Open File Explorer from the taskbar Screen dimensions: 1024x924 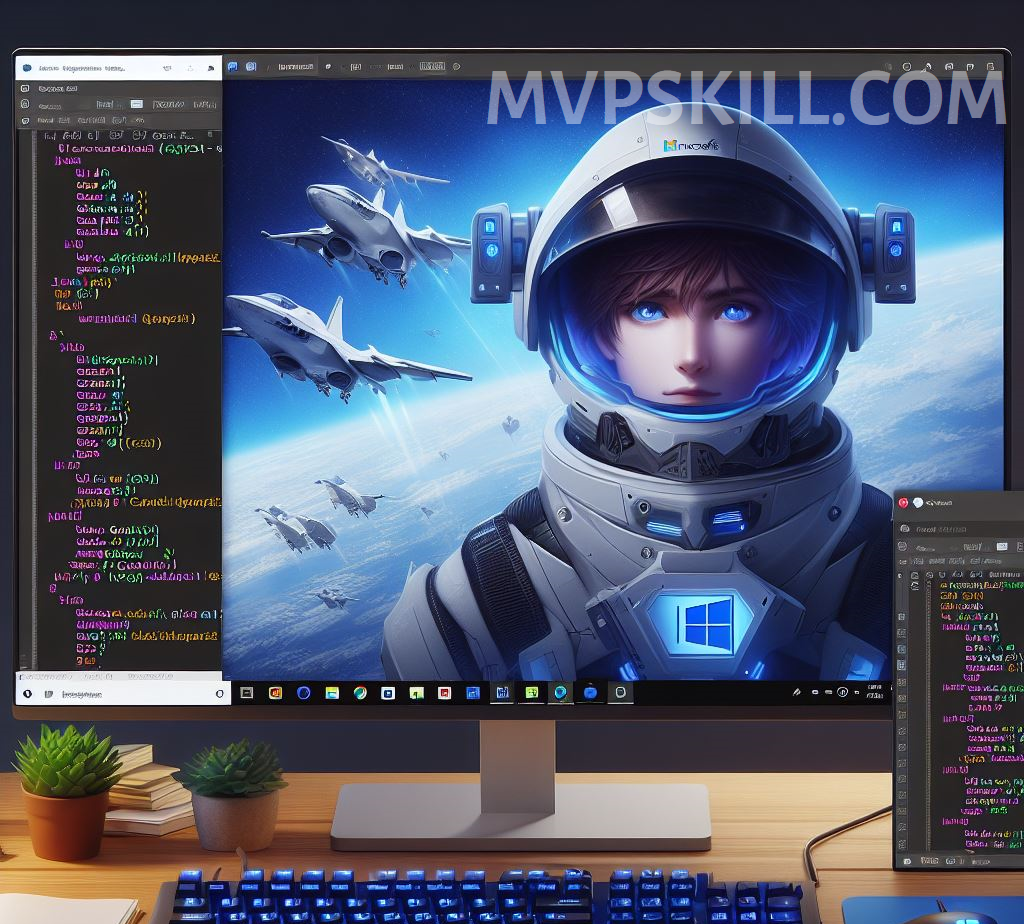click(331, 693)
